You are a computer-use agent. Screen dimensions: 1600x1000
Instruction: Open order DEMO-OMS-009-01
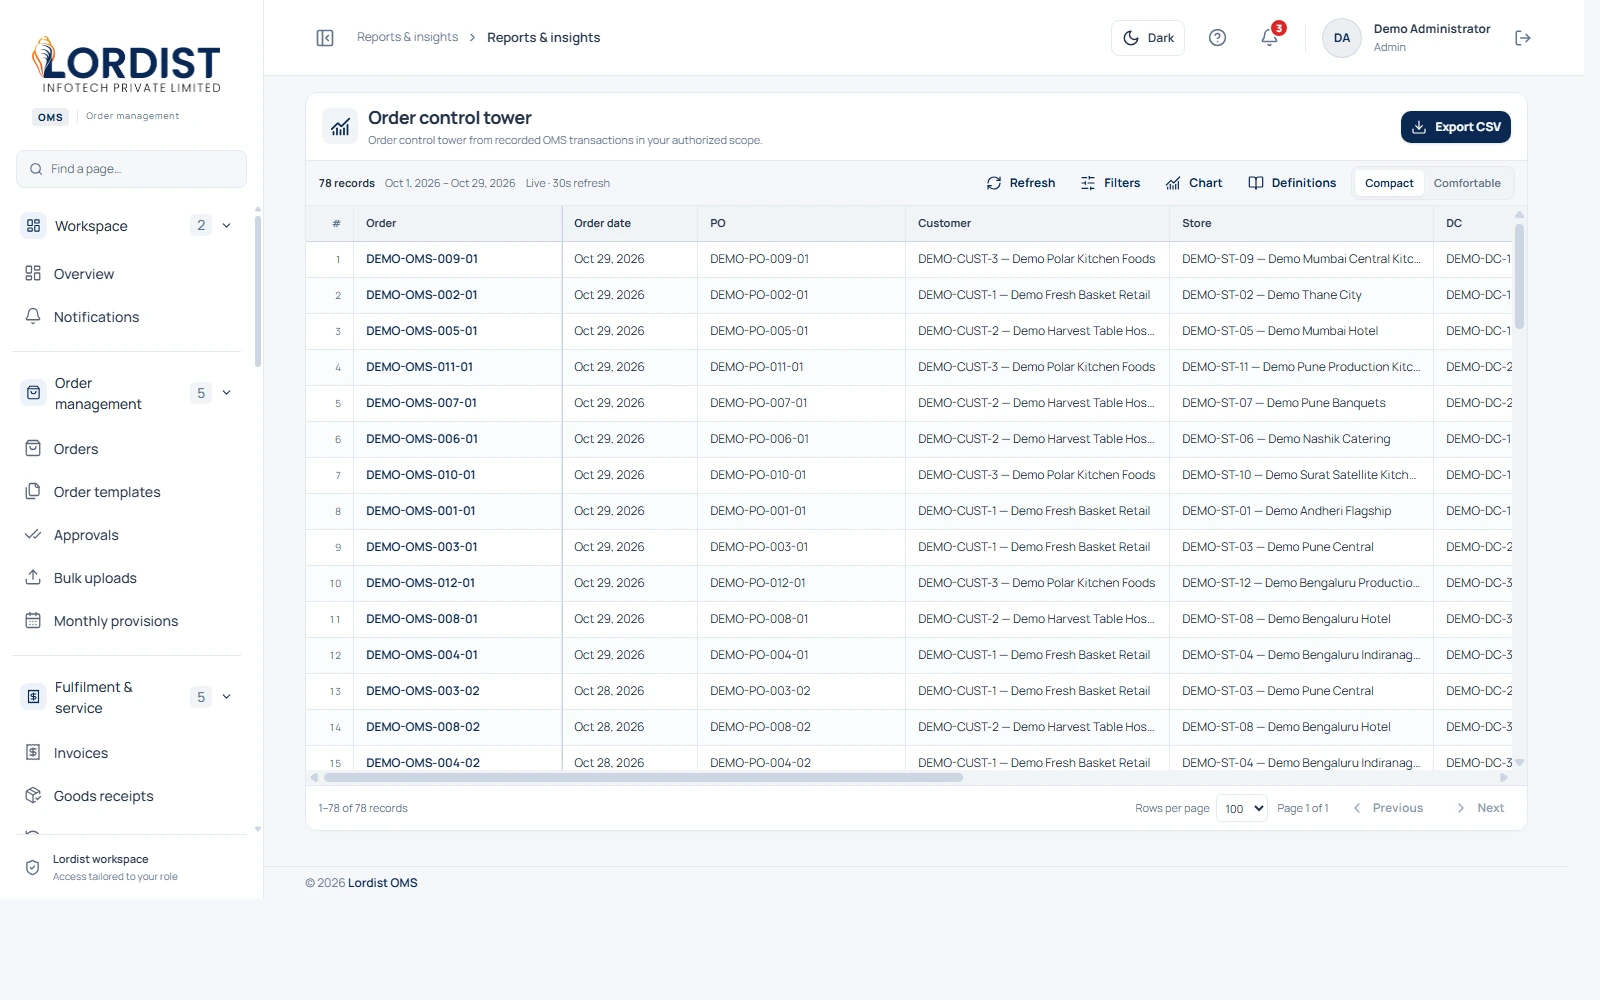(x=422, y=259)
